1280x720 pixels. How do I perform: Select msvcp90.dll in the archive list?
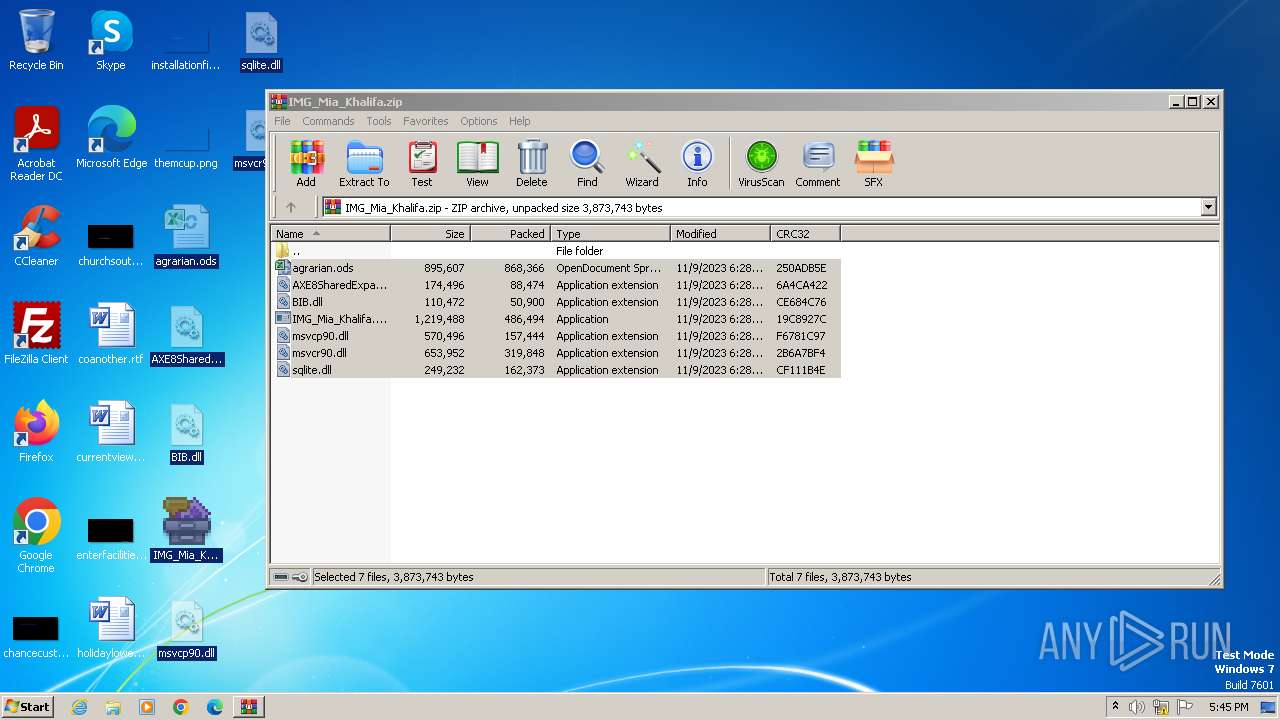click(x=555, y=336)
